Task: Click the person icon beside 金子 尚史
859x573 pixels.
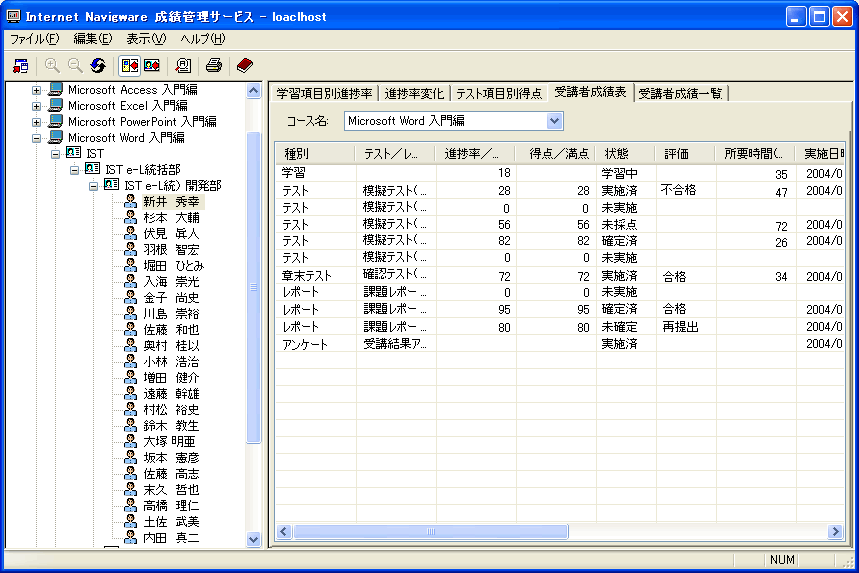Action: (130, 297)
